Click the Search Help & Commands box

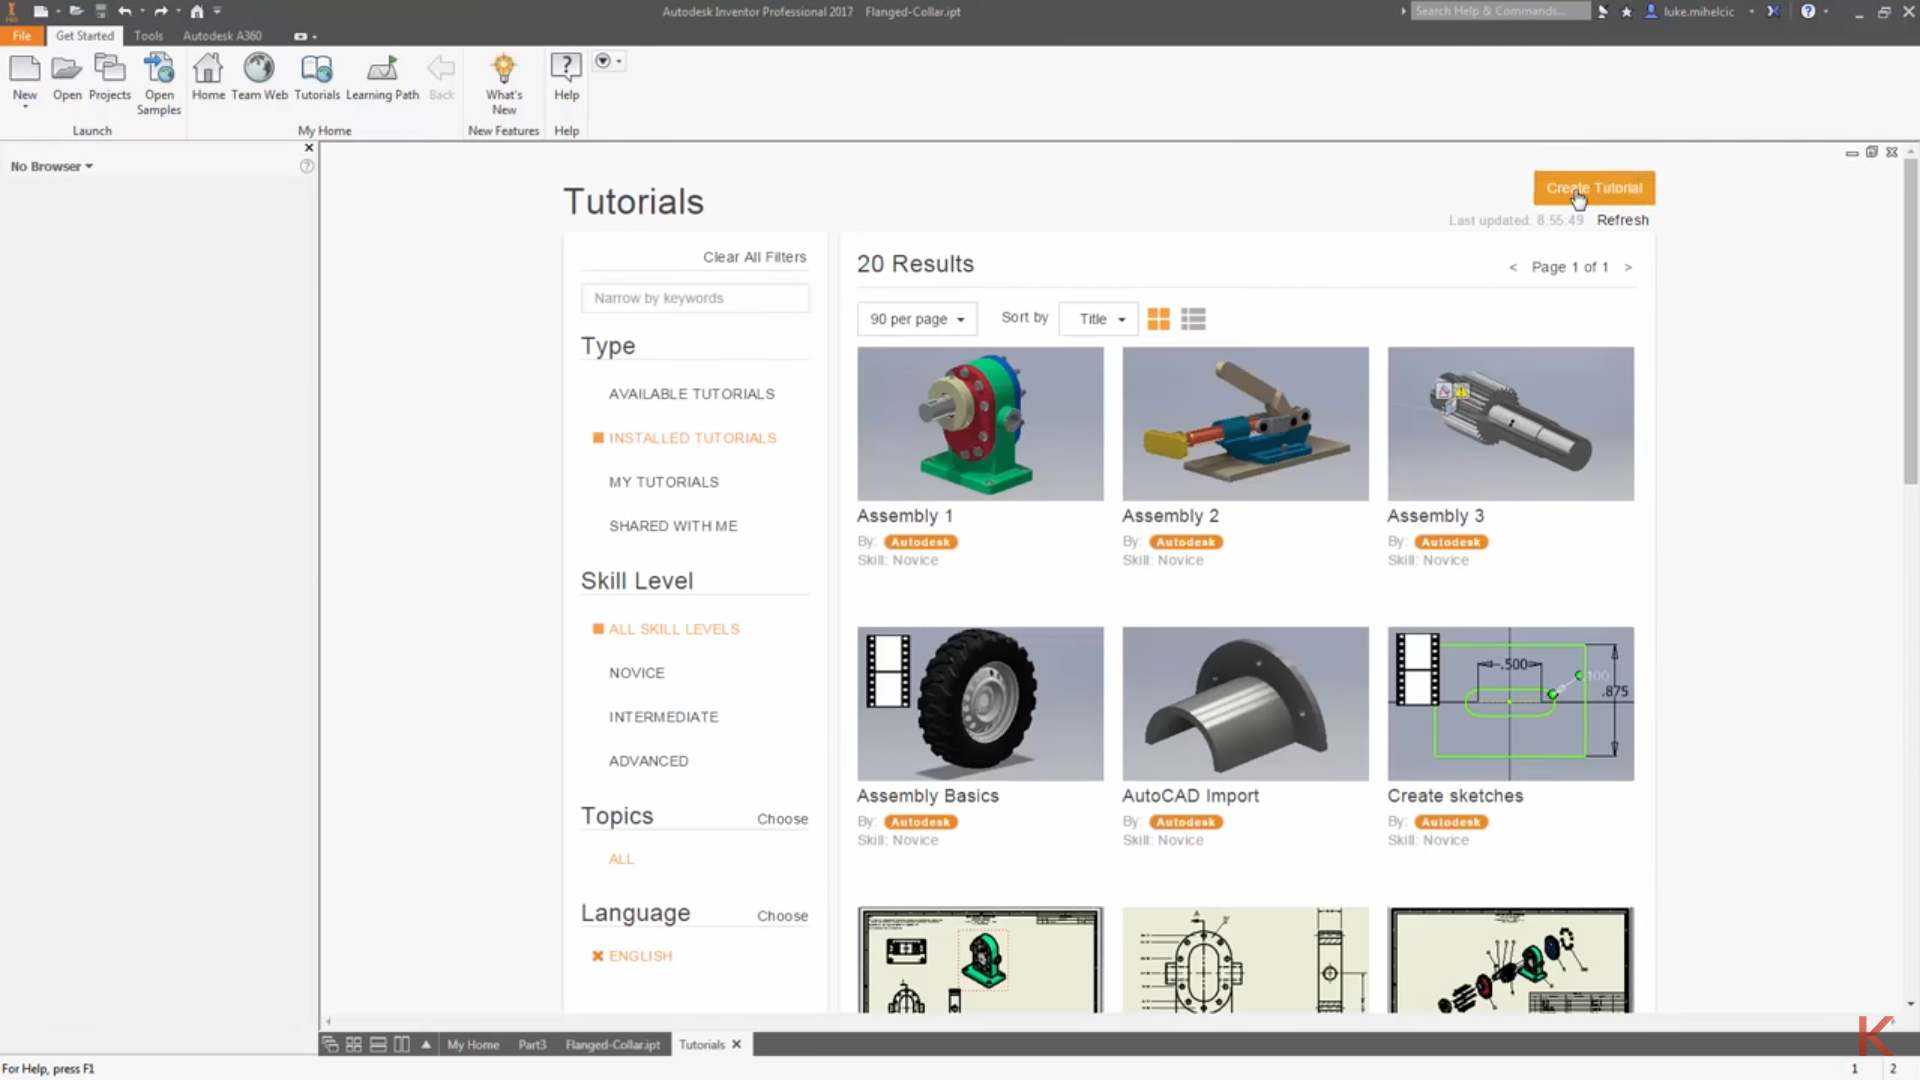pos(1500,11)
